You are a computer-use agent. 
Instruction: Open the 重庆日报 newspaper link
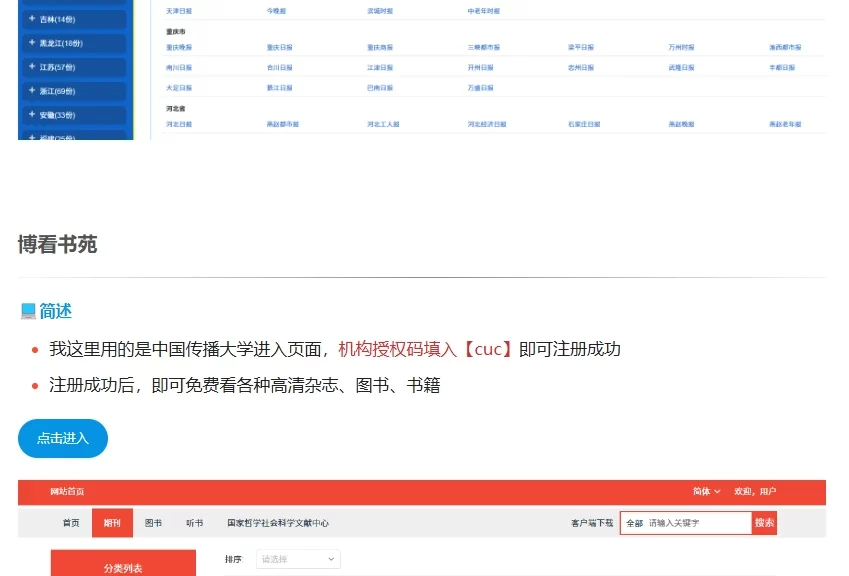coord(279,48)
